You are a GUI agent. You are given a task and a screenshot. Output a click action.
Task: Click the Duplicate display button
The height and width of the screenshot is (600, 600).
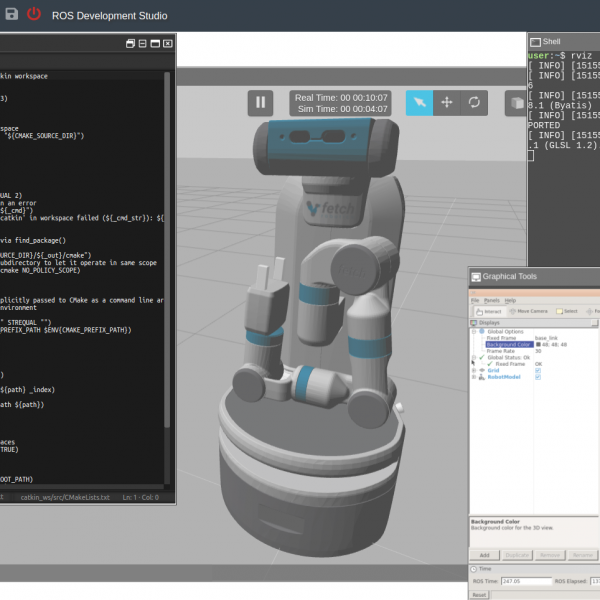[x=517, y=555]
